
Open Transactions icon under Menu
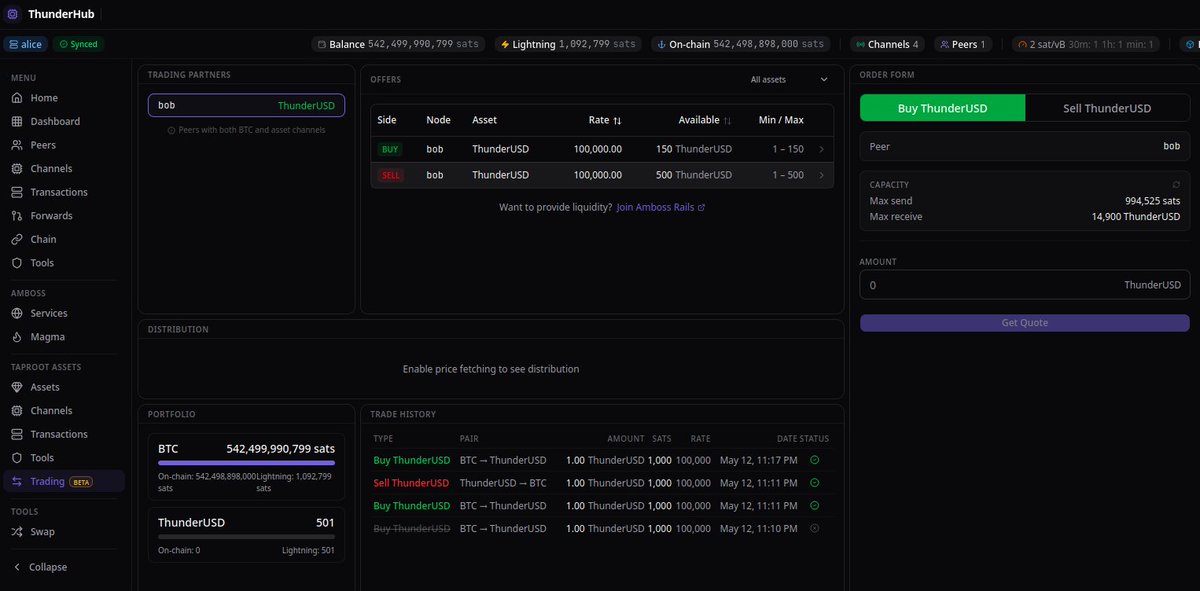[17, 192]
